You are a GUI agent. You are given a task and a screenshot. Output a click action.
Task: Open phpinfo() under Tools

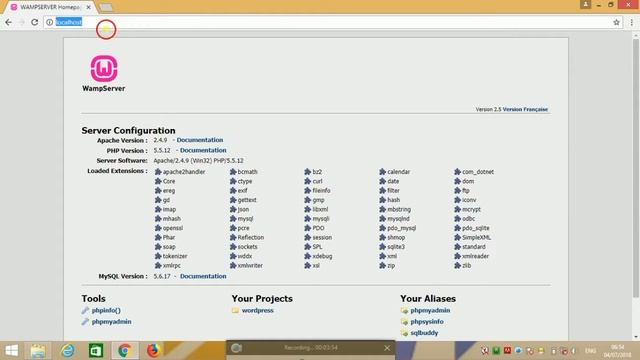tap(106, 311)
